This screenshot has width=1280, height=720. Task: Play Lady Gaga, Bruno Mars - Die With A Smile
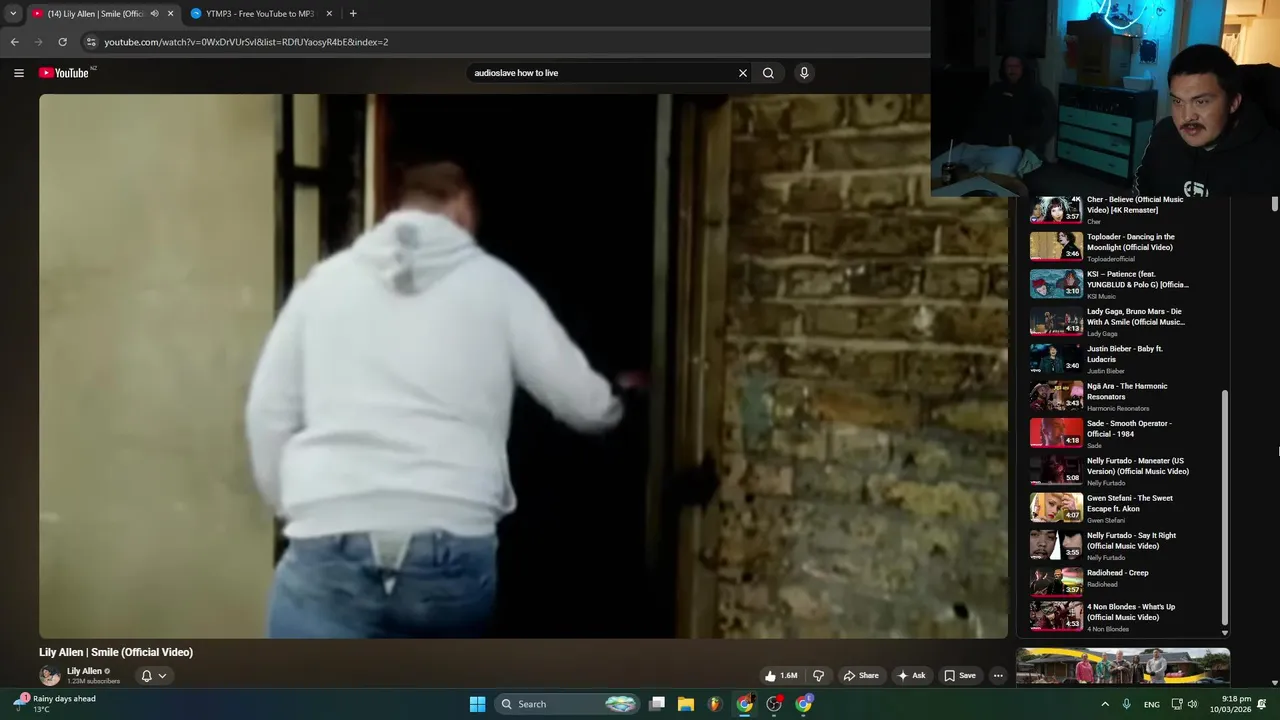pos(1111,321)
